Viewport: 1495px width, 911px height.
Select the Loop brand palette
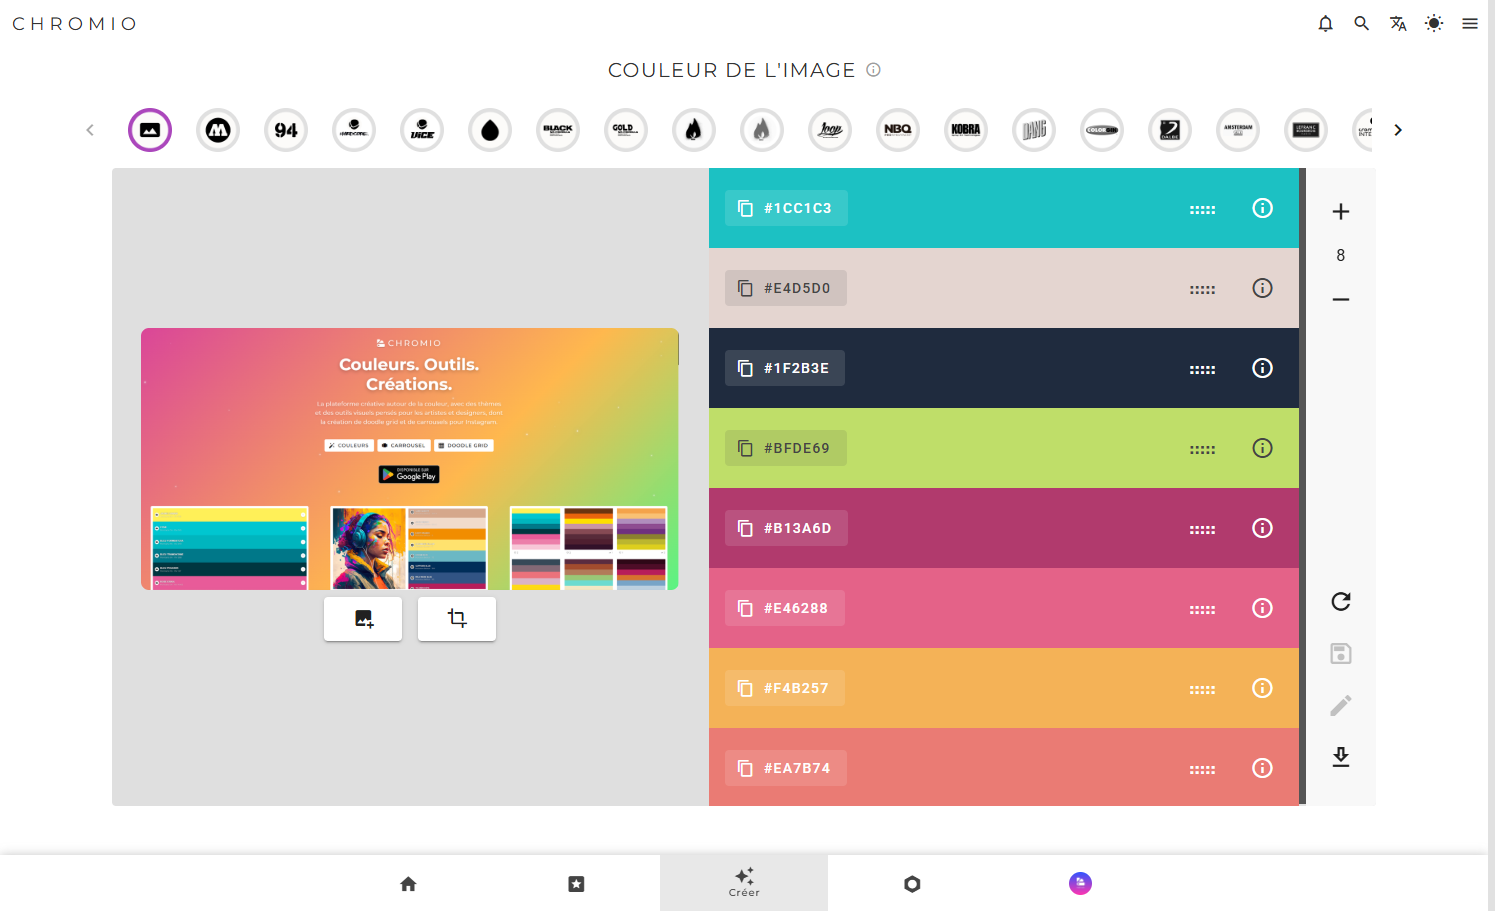(x=830, y=130)
